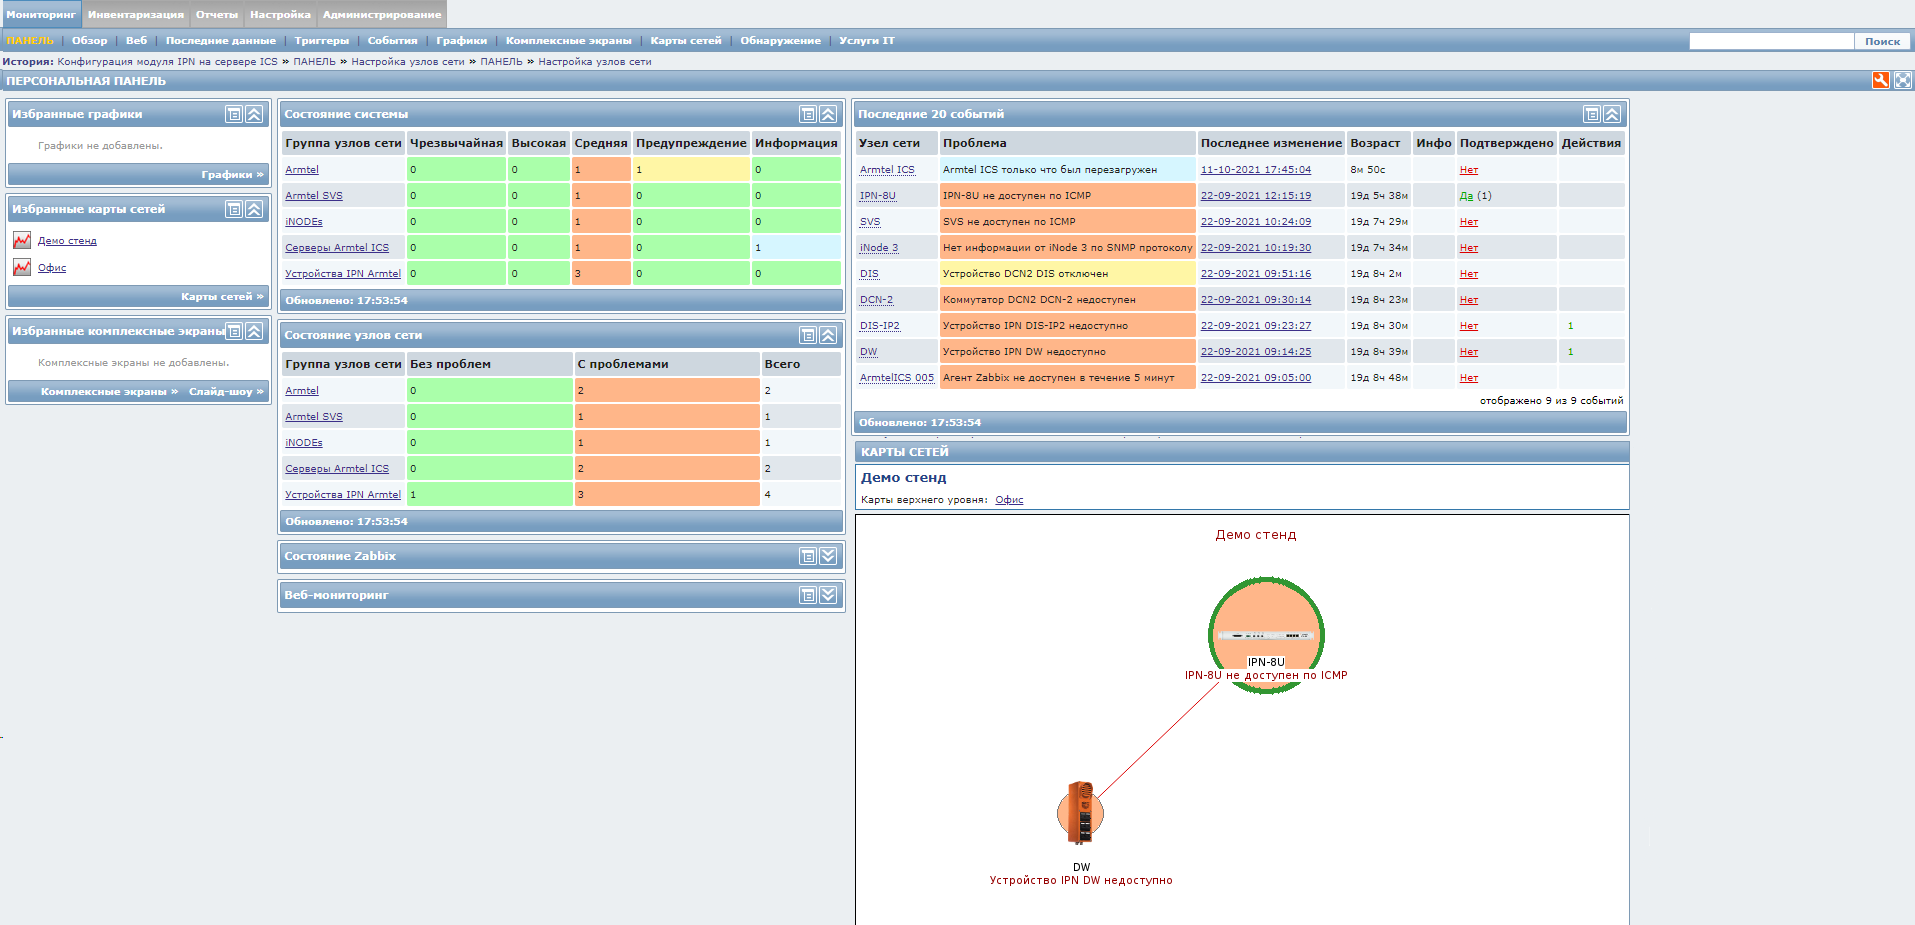Click actions count 1 in DIS-IP2 row

[x=1571, y=326]
